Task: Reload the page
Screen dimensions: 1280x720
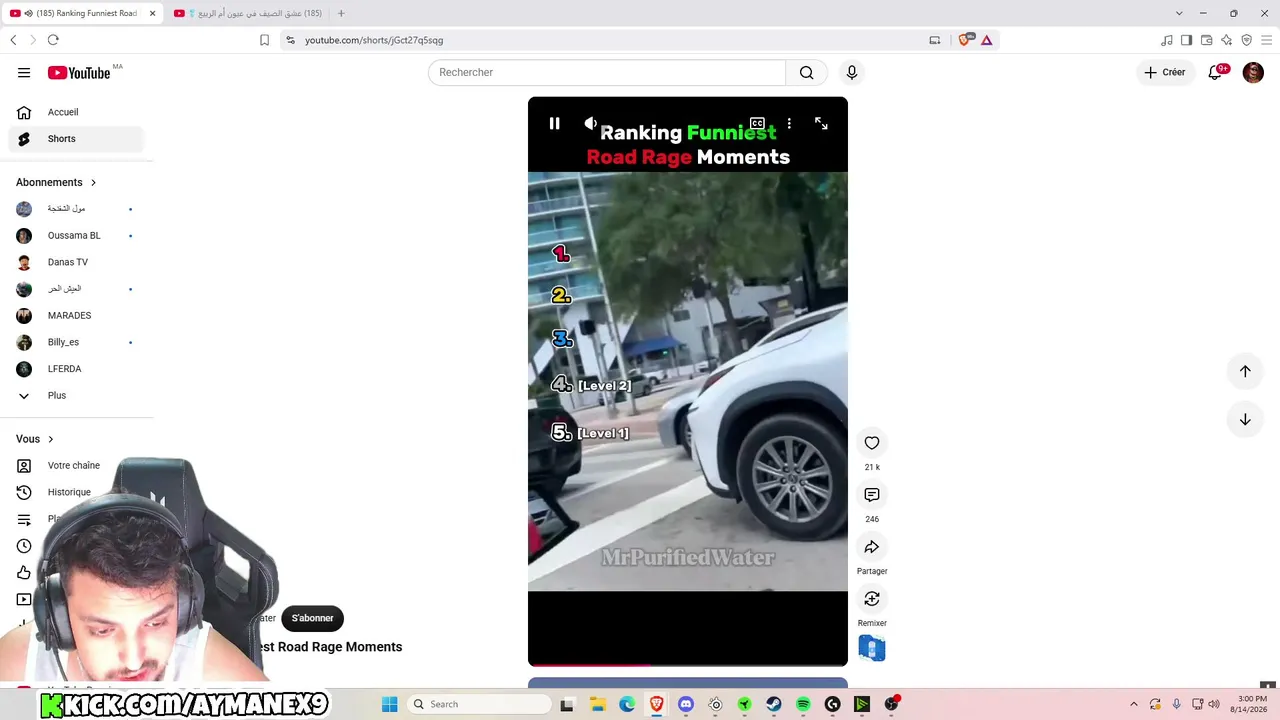Action: (x=53, y=40)
